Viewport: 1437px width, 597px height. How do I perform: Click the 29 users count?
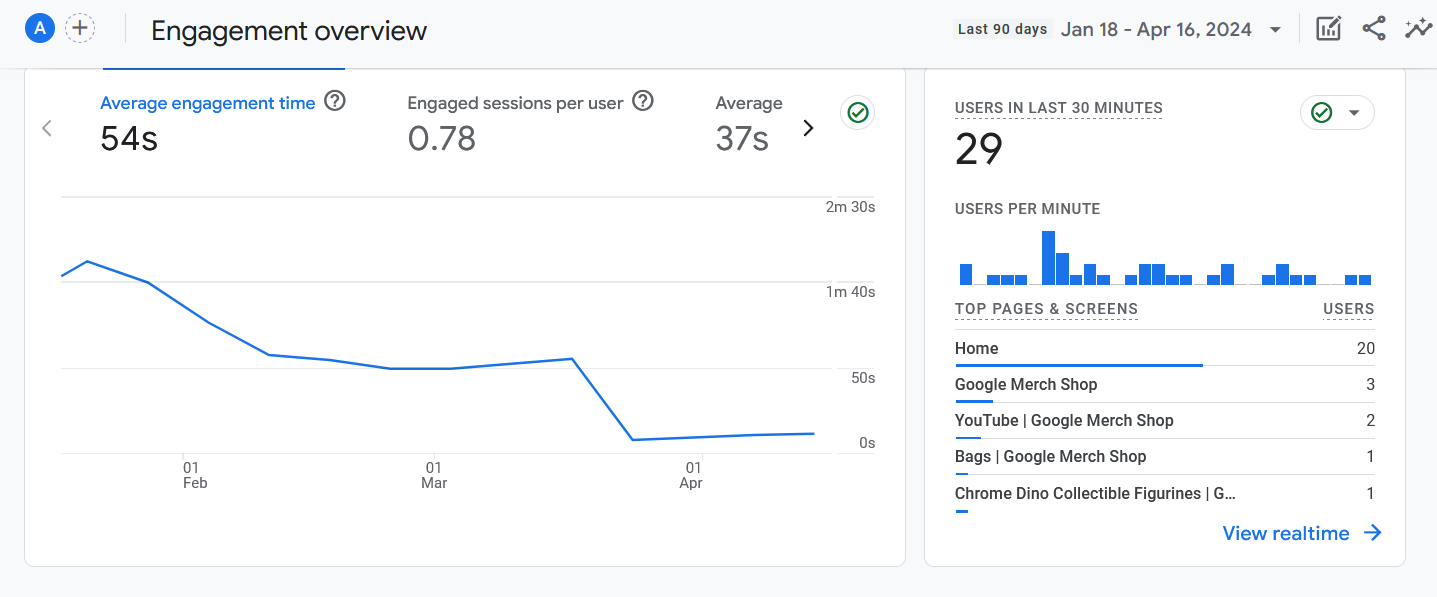(979, 150)
